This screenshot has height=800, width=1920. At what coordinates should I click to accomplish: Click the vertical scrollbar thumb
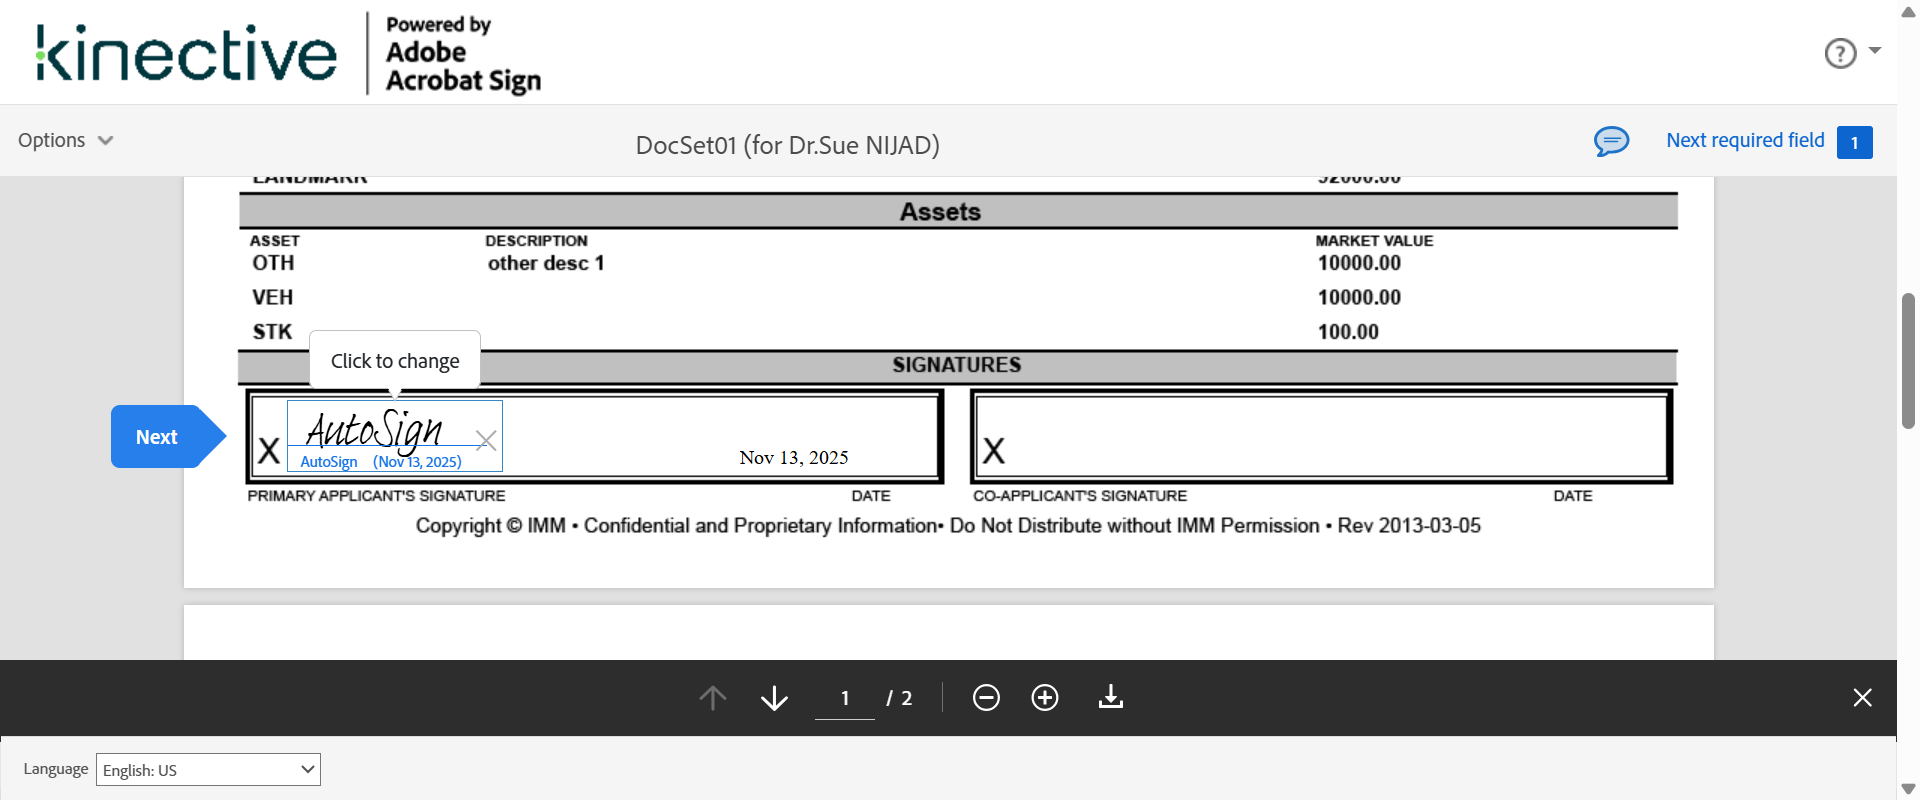(1908, 360)
